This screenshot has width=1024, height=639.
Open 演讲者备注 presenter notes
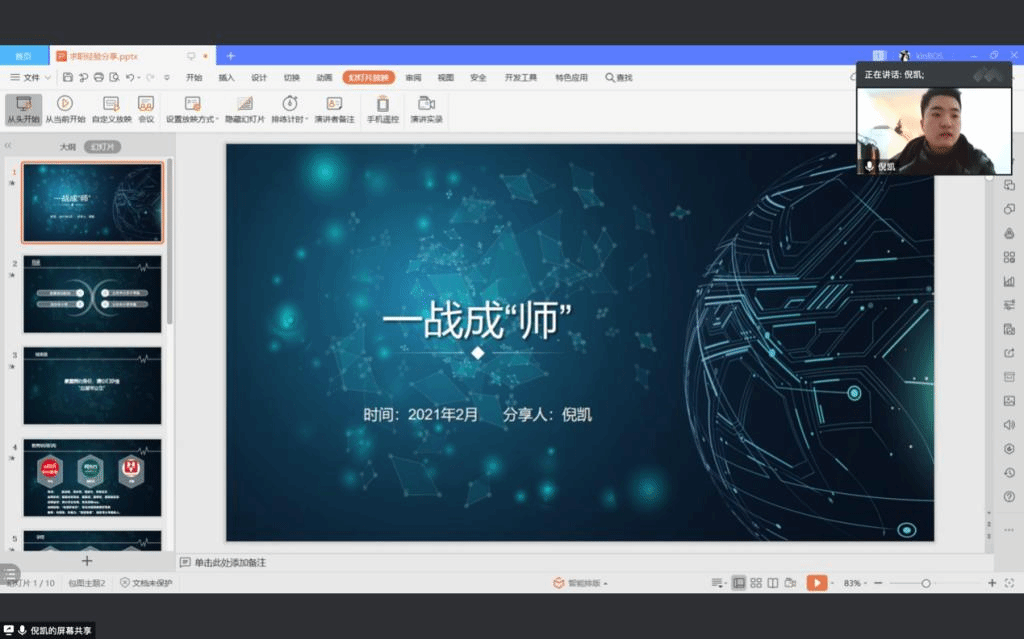[334, 103]
